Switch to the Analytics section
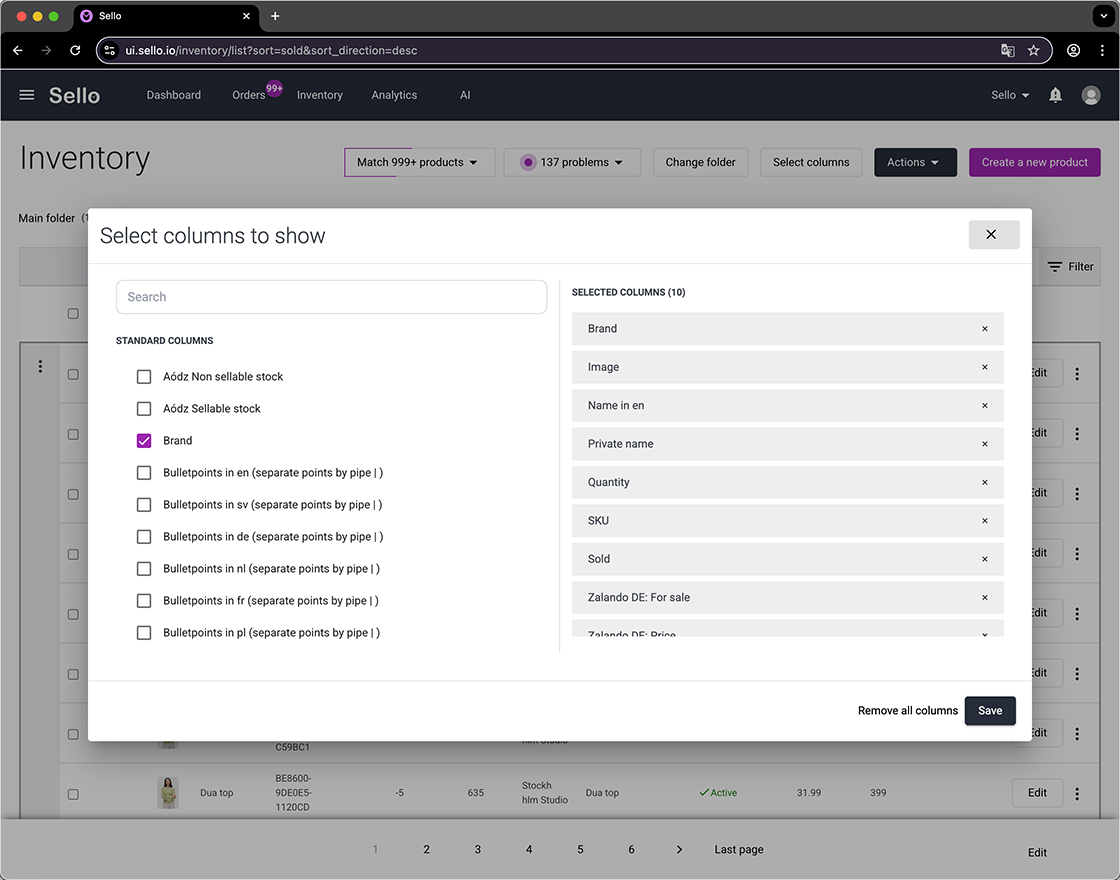 click(x=394, y=95)
